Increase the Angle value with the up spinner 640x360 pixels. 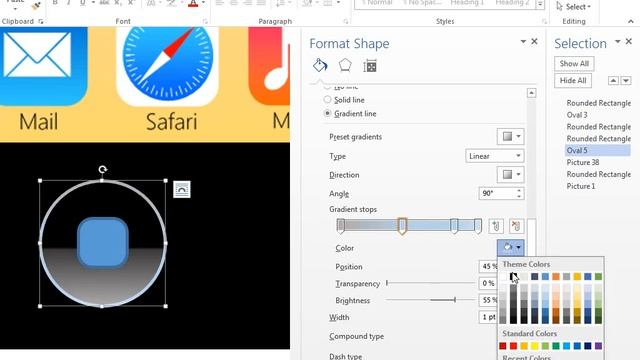point(519,190)
